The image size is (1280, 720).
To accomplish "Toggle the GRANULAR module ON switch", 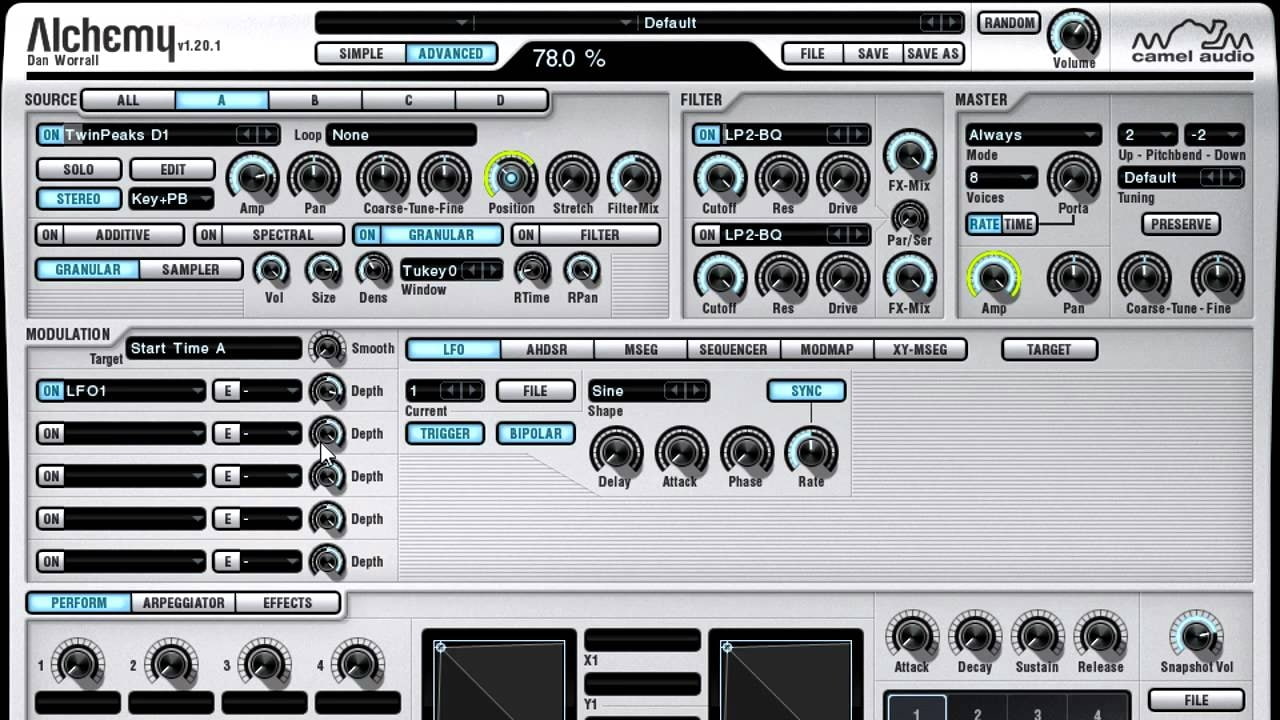I will pos(367,235).
